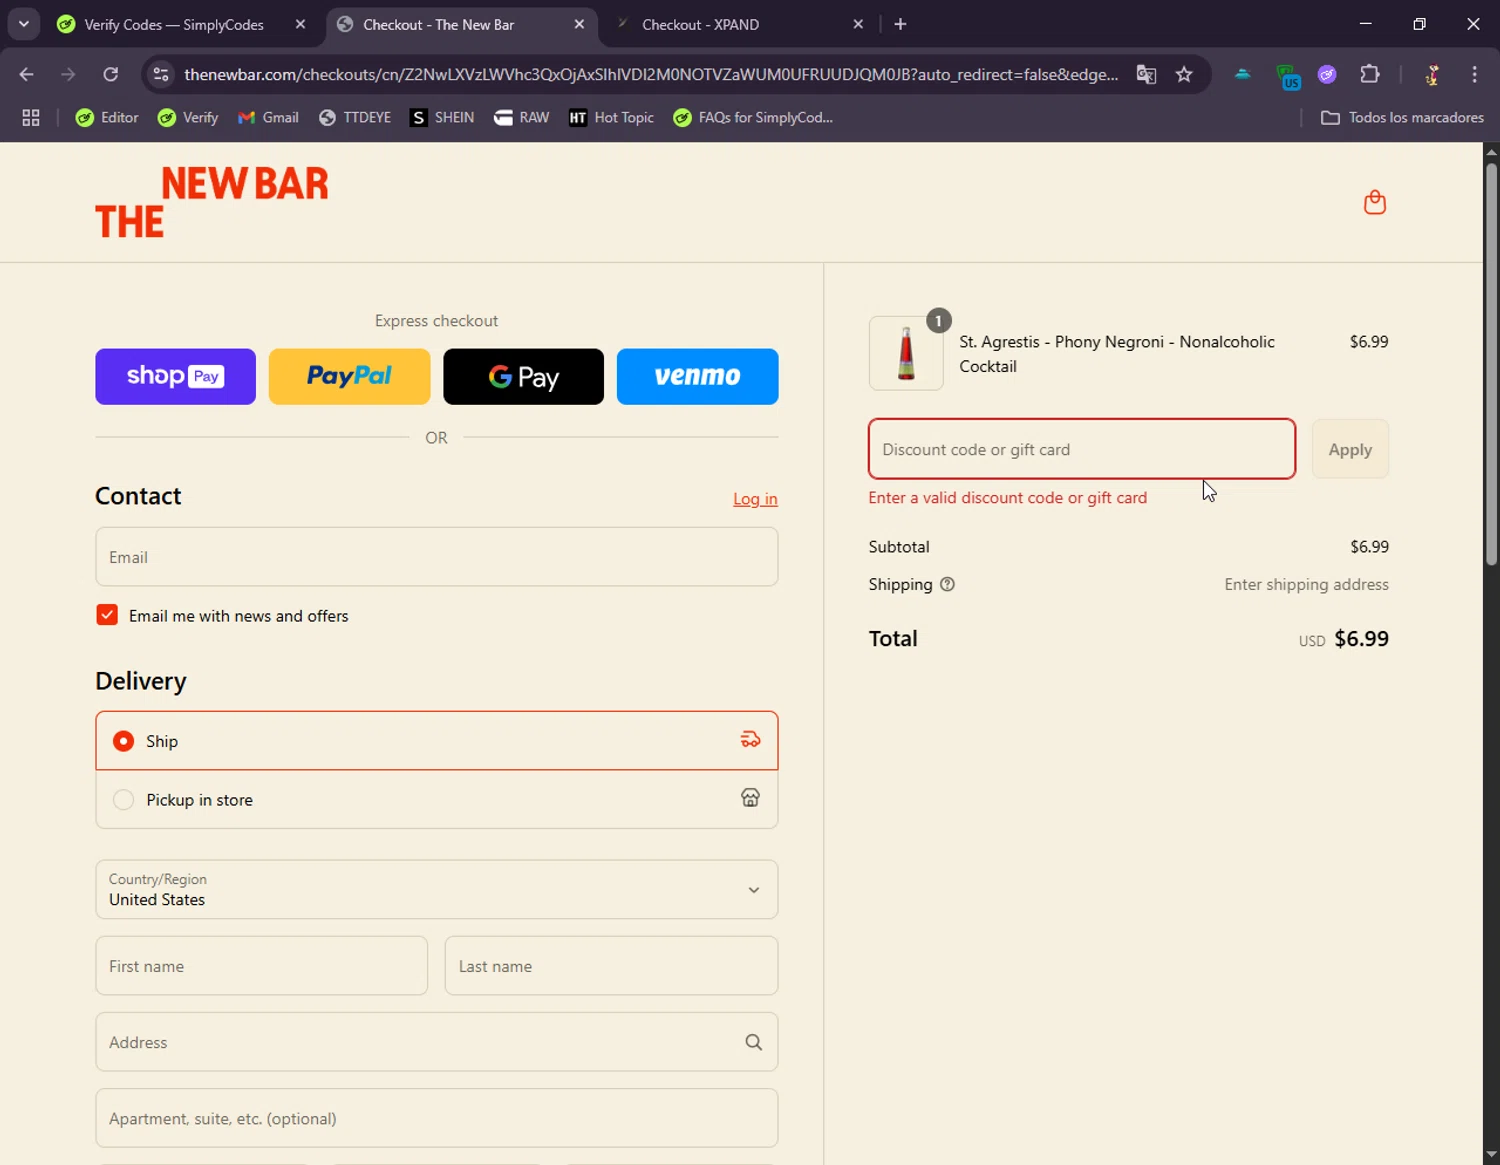Viewport: 1500px width, 1165px height.
Task: Focus the Discount code or gift card field
Action: 1082,449
